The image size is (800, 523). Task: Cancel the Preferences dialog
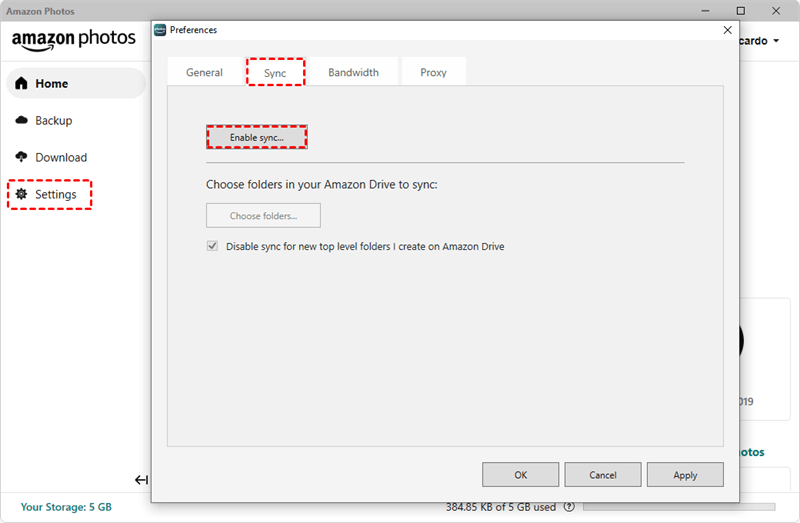[x=603, y=475]
